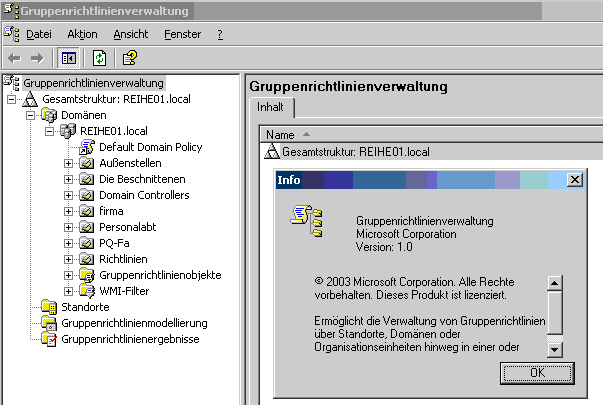Click the Forward arrow toolbar icon

[x=37, y=58]
